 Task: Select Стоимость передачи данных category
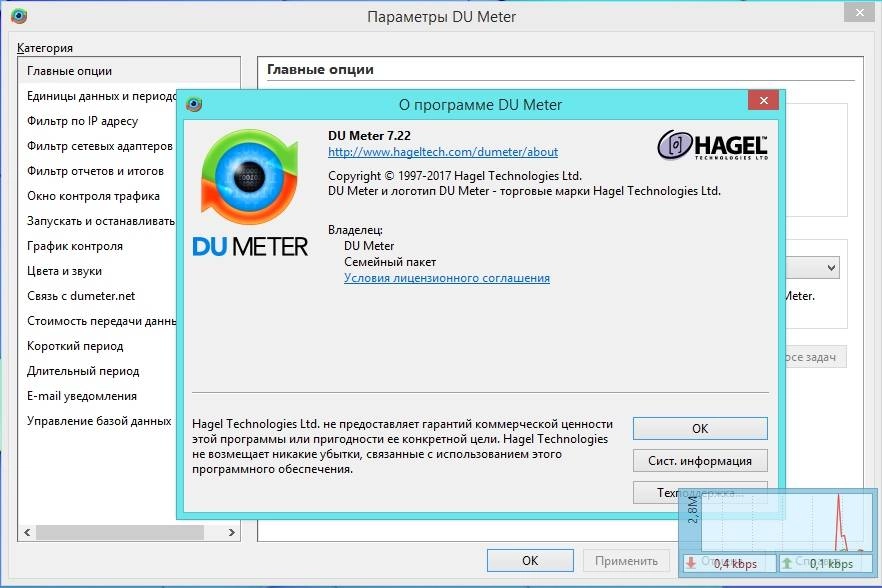[x=98, y=321]
